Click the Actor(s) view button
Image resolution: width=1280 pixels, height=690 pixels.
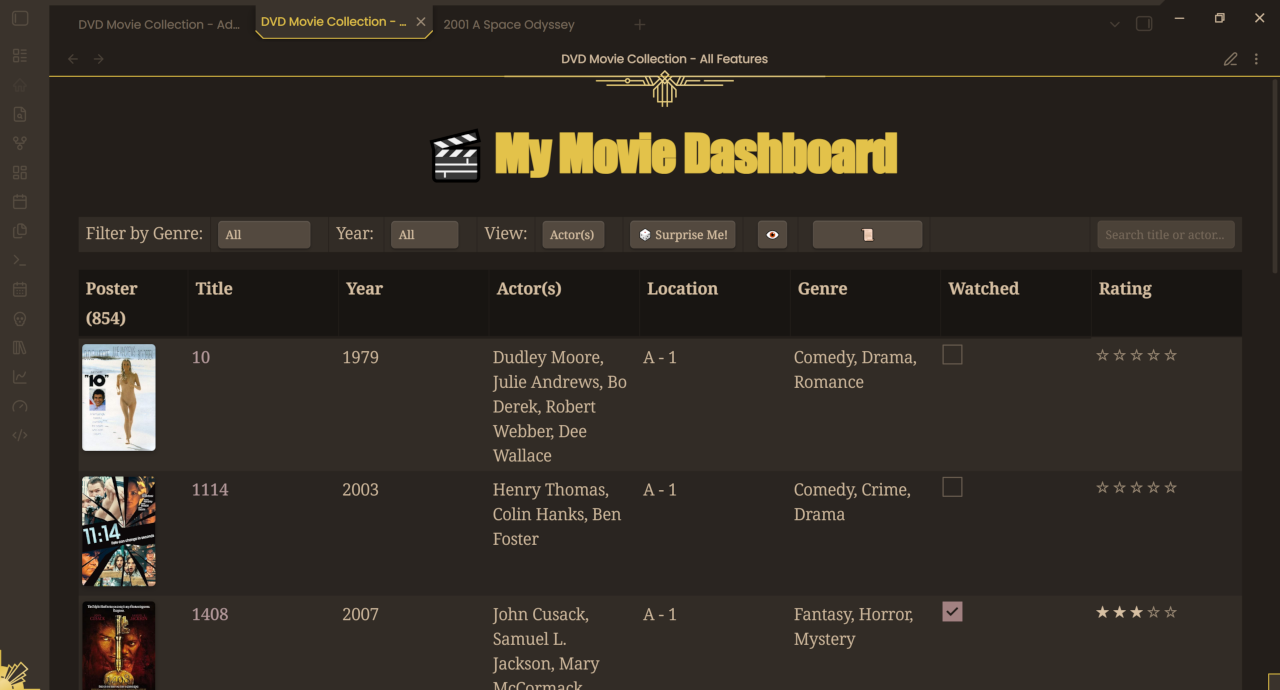tap(573, 234)
